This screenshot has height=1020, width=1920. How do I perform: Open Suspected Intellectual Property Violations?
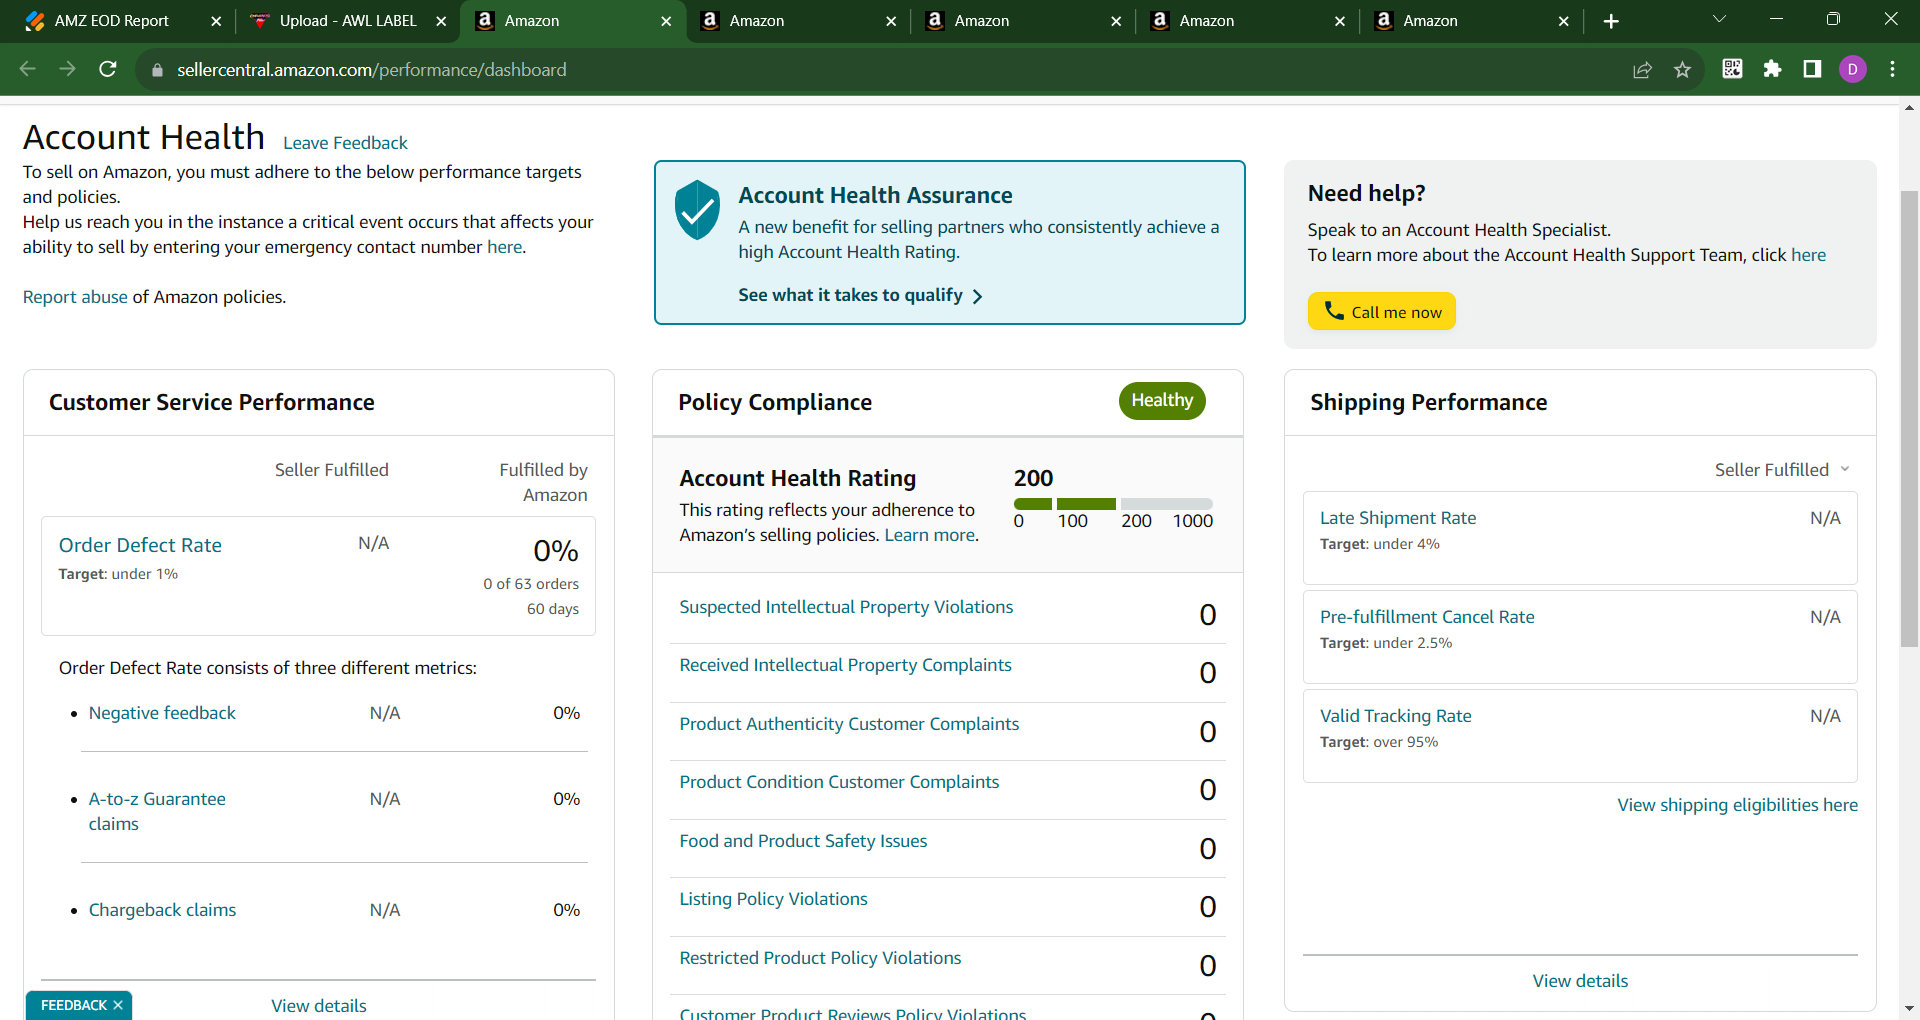click(x=846, y=607)
